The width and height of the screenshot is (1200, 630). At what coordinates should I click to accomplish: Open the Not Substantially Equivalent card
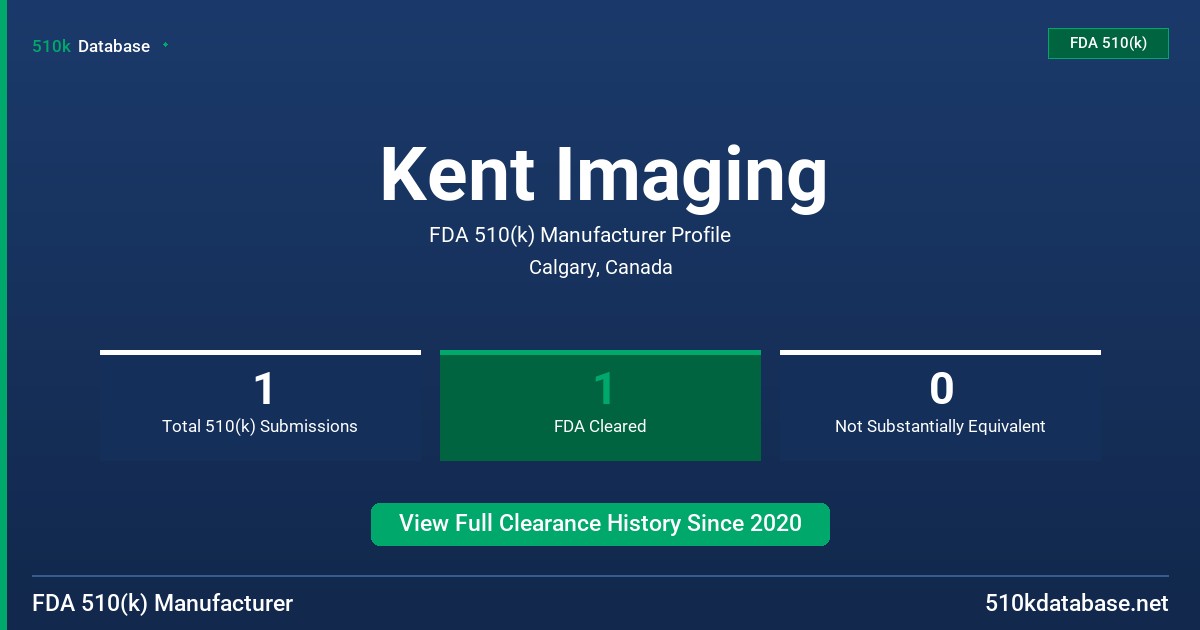coord(940,405)
